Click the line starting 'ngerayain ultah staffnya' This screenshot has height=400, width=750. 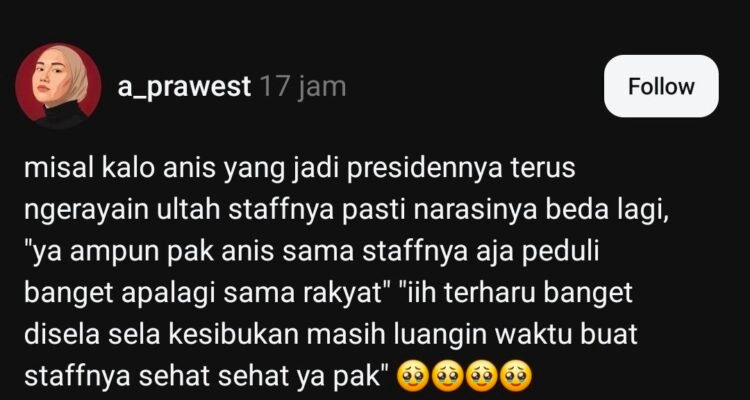(x=346, y=211)
